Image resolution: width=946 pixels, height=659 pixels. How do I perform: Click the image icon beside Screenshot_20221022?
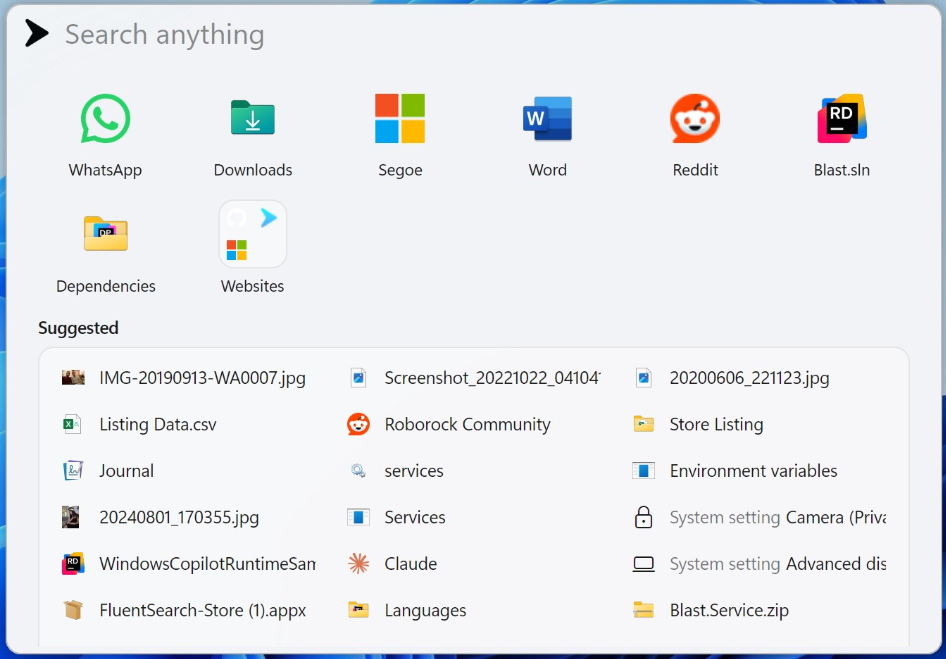358,378
